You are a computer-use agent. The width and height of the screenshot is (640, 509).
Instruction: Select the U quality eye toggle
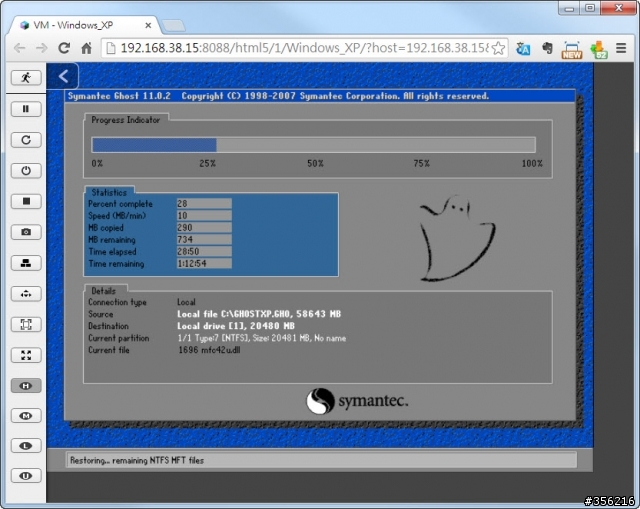26,476
